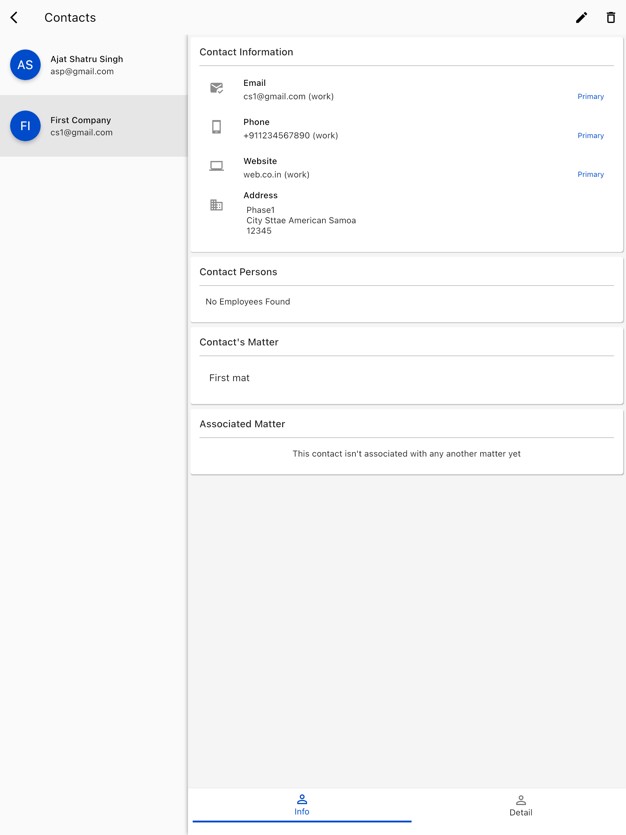
Task: Open the web.co.in website entry
Action: (x=275, y=175)
